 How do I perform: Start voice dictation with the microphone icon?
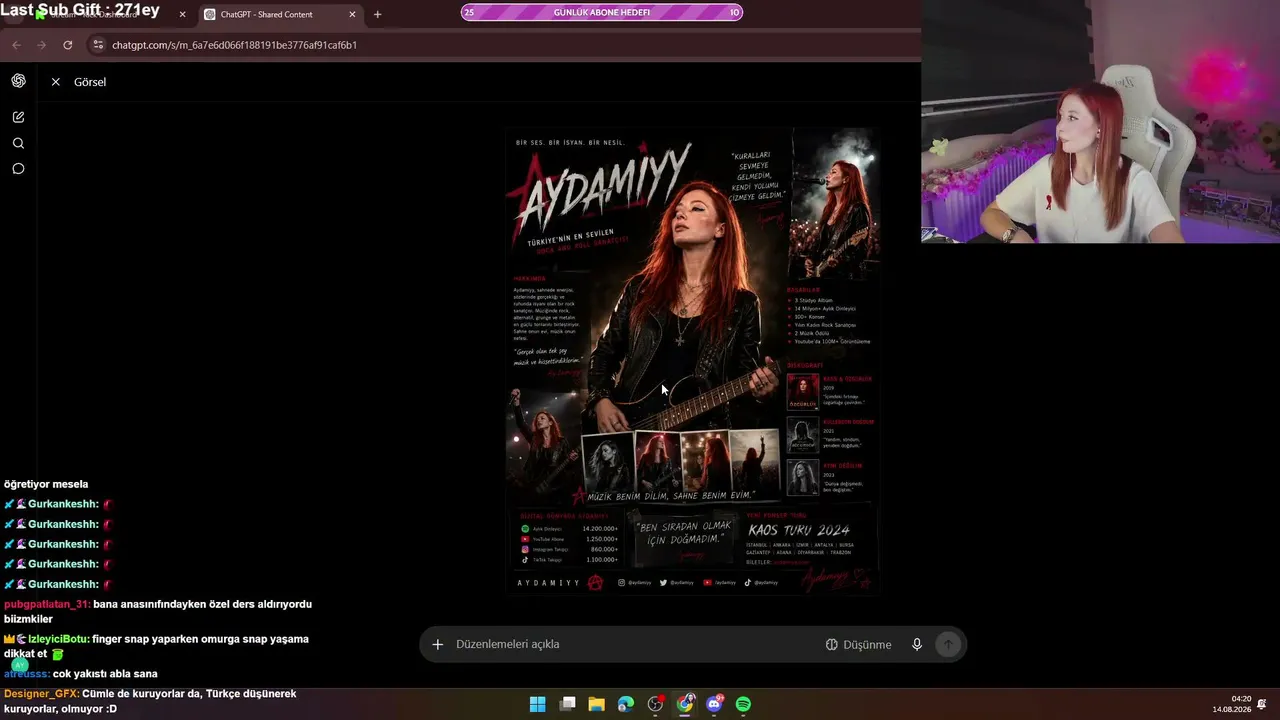917,645
